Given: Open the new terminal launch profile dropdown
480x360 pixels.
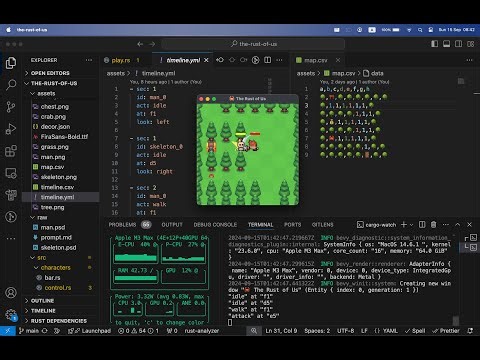Looking at the screenshot, I should (412, 225).
